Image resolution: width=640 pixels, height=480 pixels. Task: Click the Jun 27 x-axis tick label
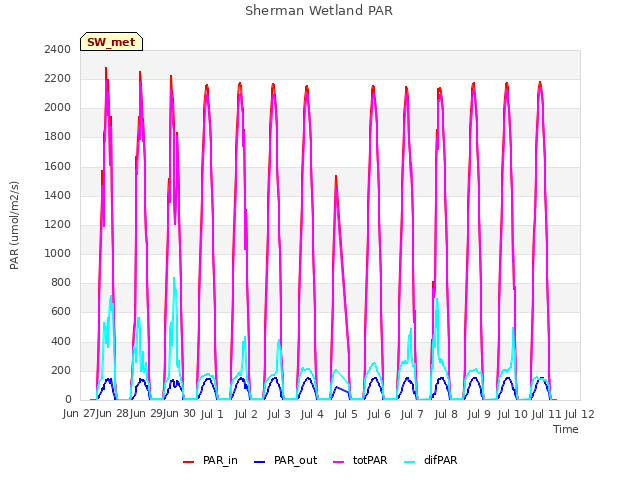pyautogui.click(x=79, y=414)
